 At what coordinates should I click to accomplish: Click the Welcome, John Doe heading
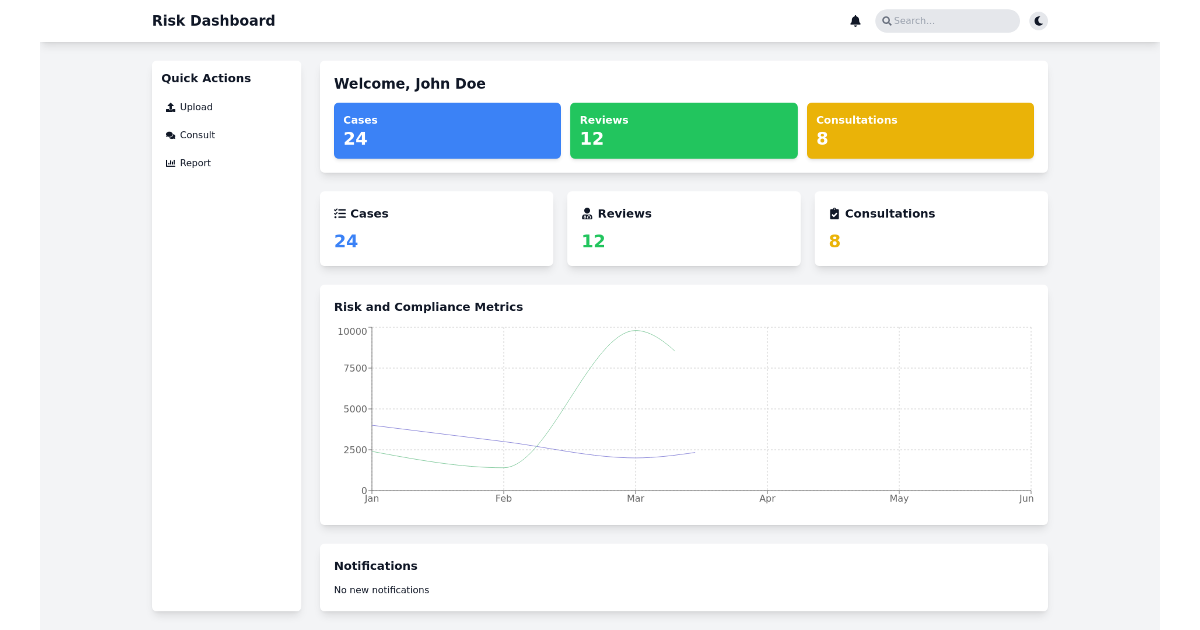411,84
